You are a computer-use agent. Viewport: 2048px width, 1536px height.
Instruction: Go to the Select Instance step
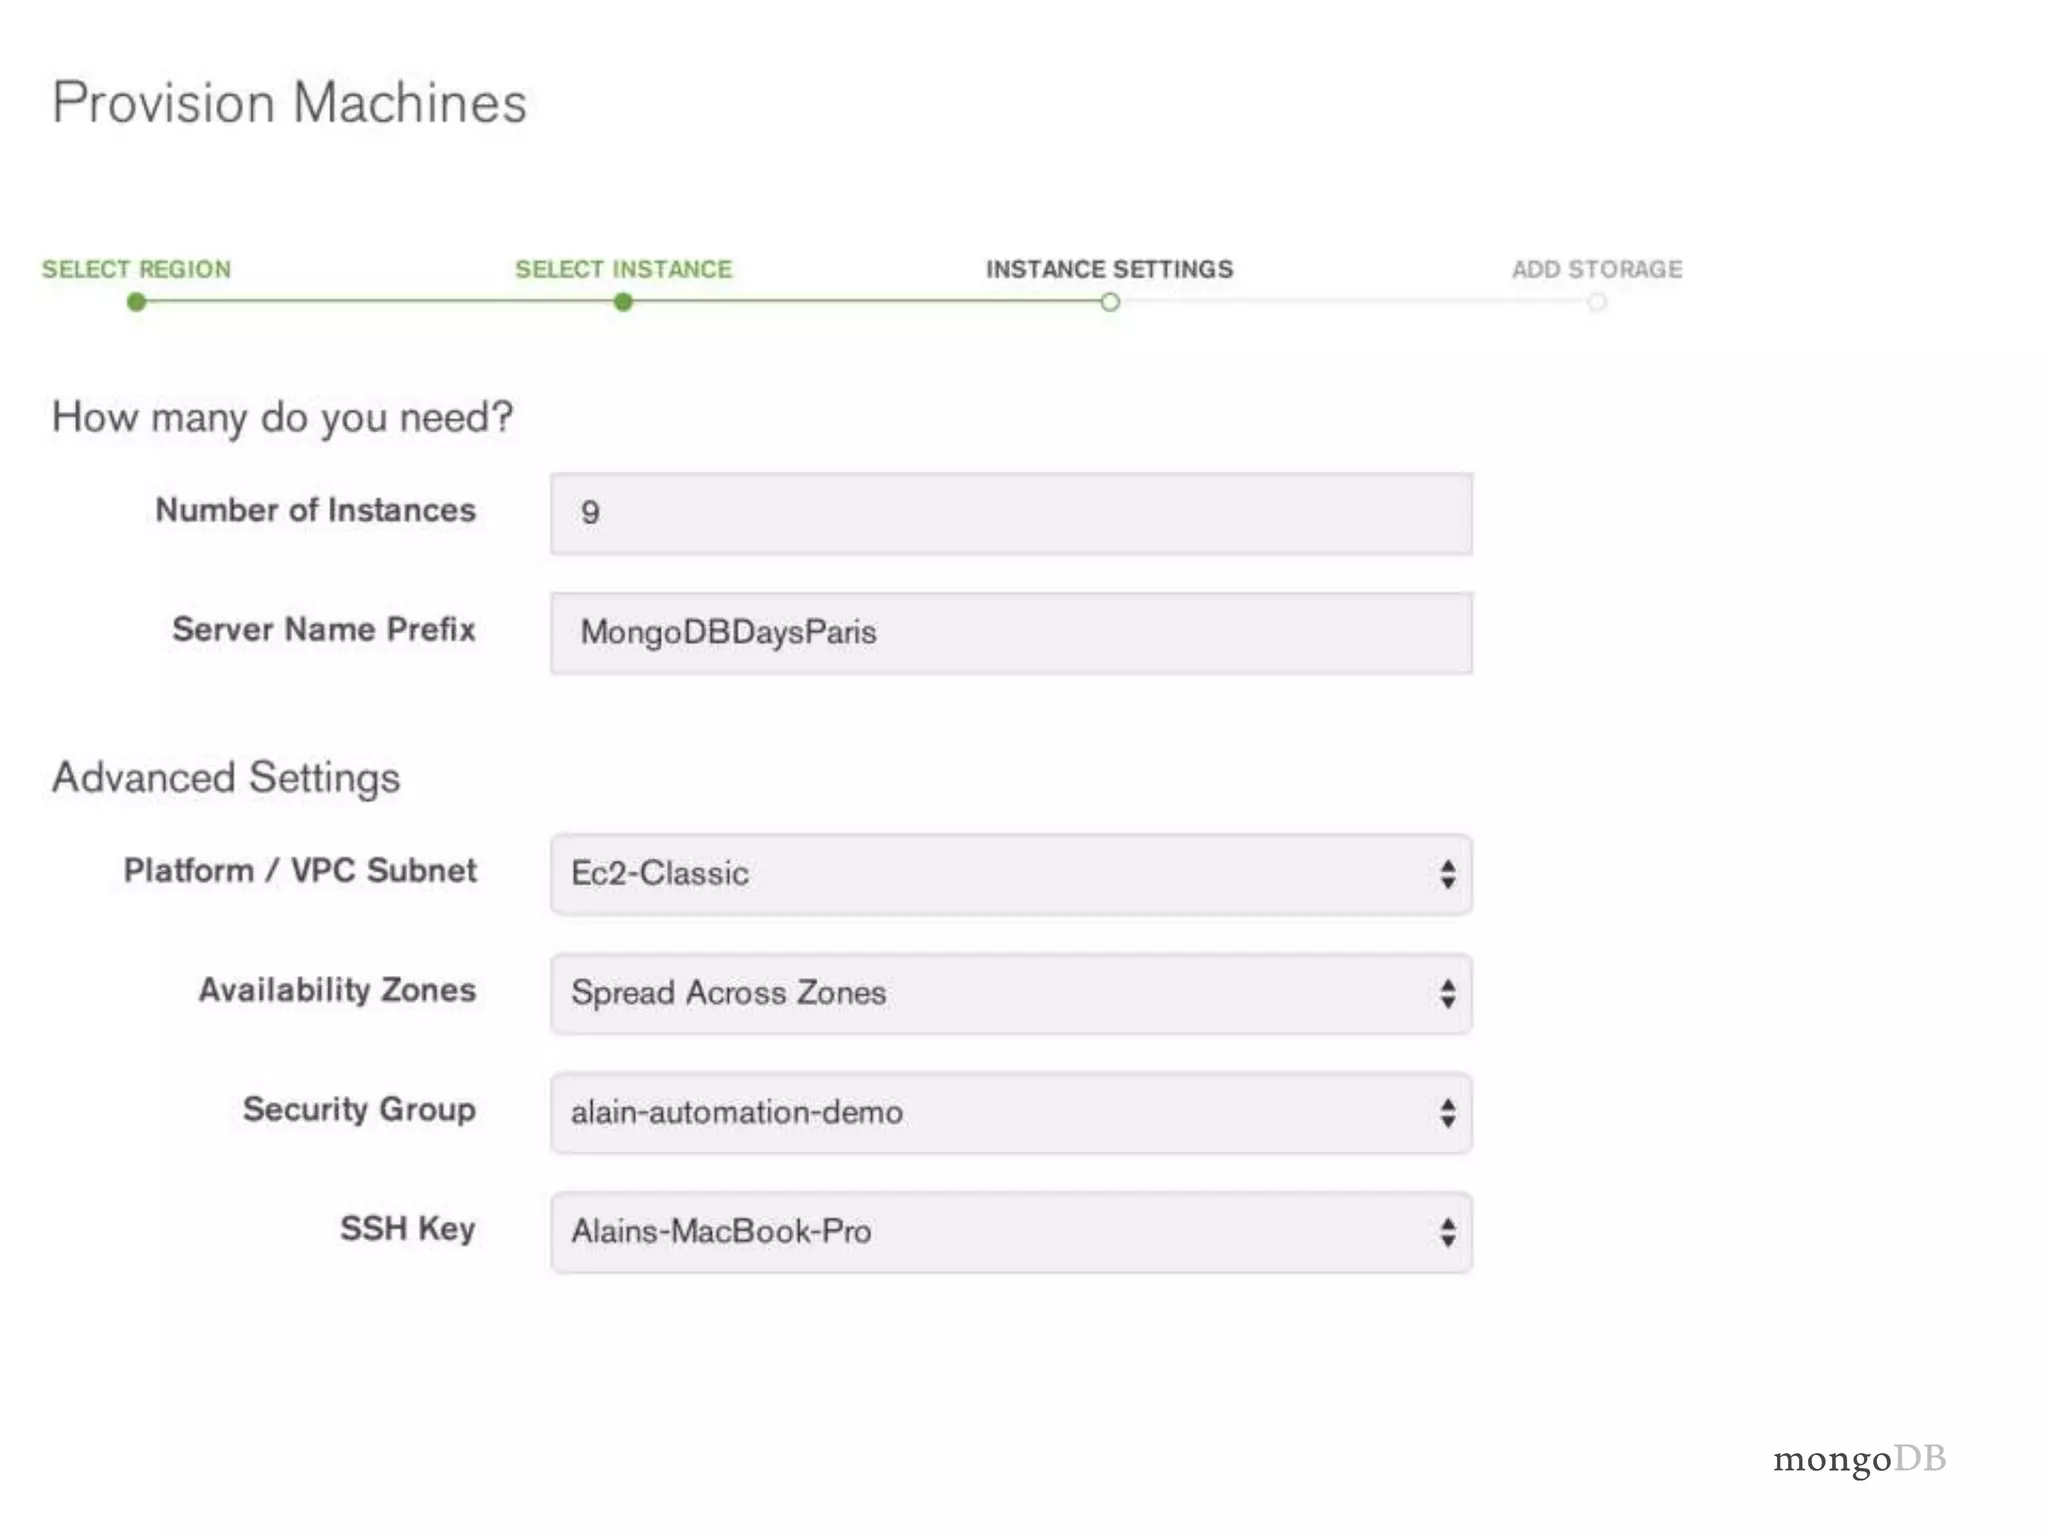click(624, 269)
